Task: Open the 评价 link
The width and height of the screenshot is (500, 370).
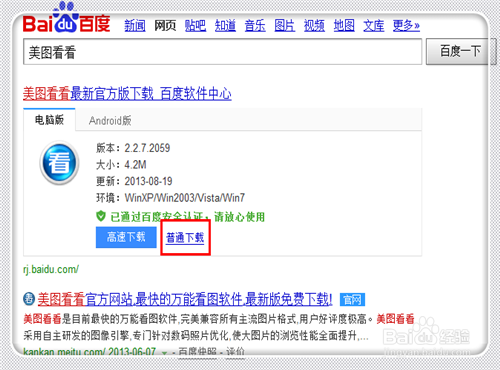Action: tap(235, 352)
